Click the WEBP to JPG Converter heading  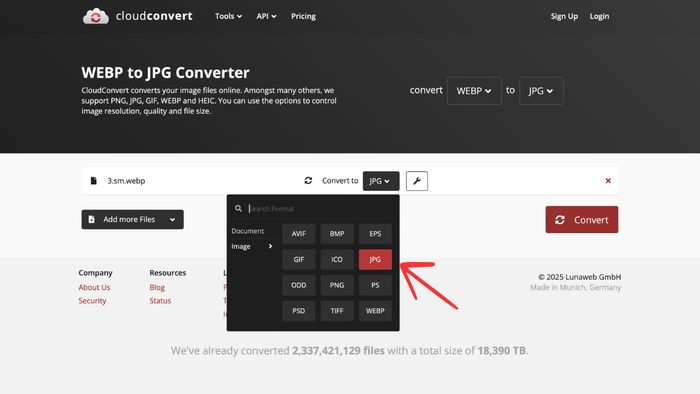pos(165,72)
